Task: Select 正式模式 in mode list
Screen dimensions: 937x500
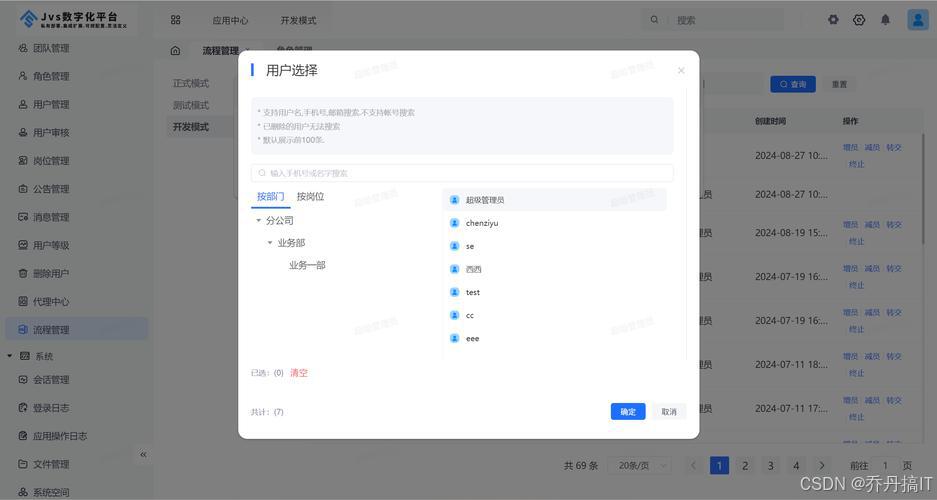Action: [191, 83]
